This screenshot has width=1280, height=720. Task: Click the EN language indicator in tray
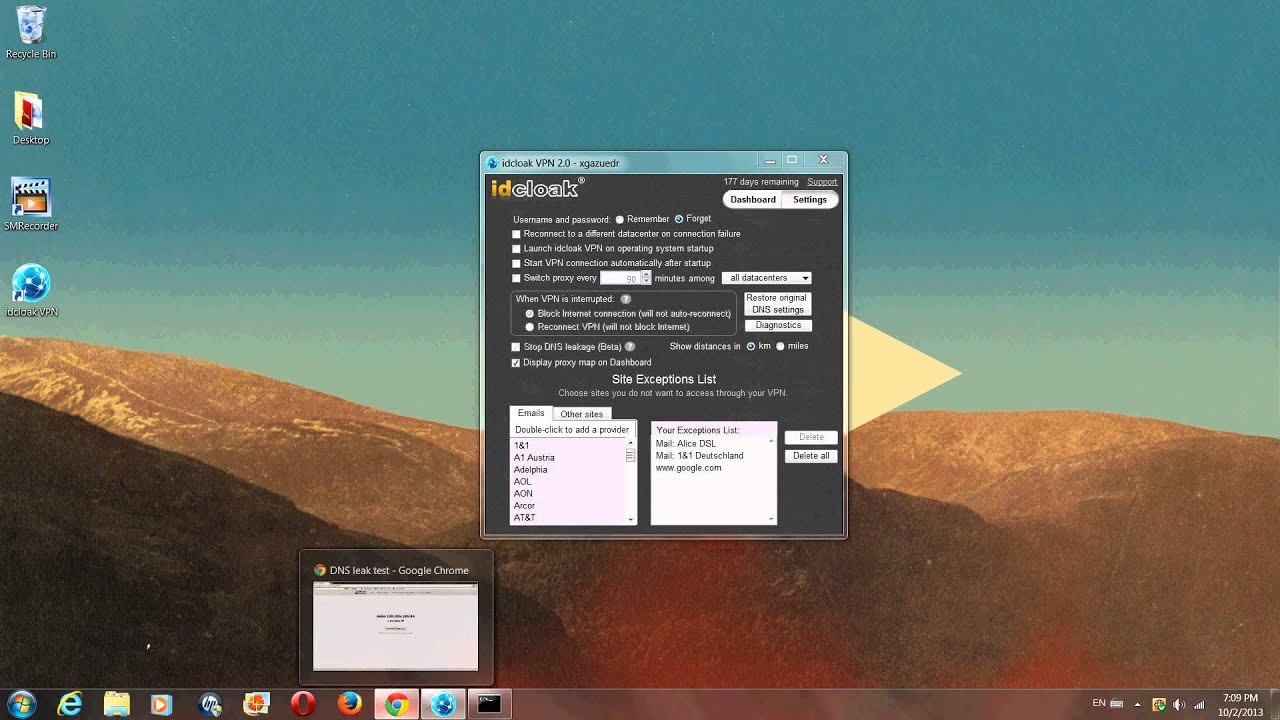(1099, 703)
